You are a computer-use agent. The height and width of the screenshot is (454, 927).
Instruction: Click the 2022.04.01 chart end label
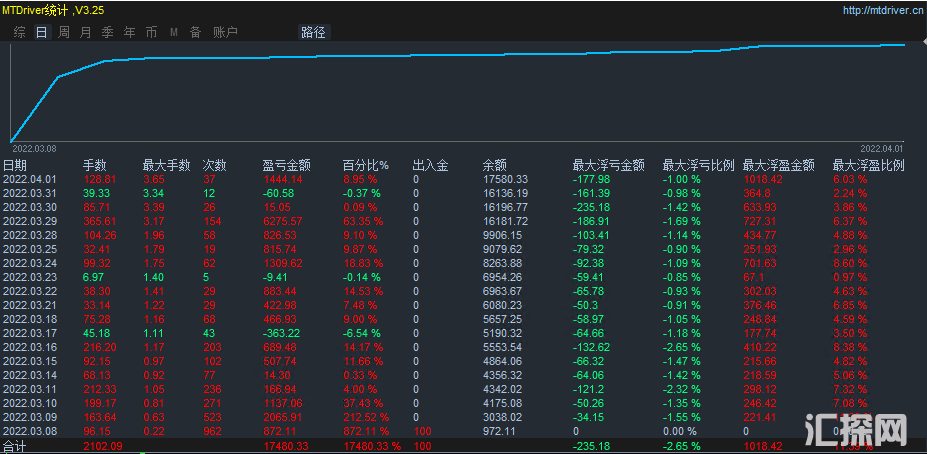pyautogui.click(x=881, y=148)
